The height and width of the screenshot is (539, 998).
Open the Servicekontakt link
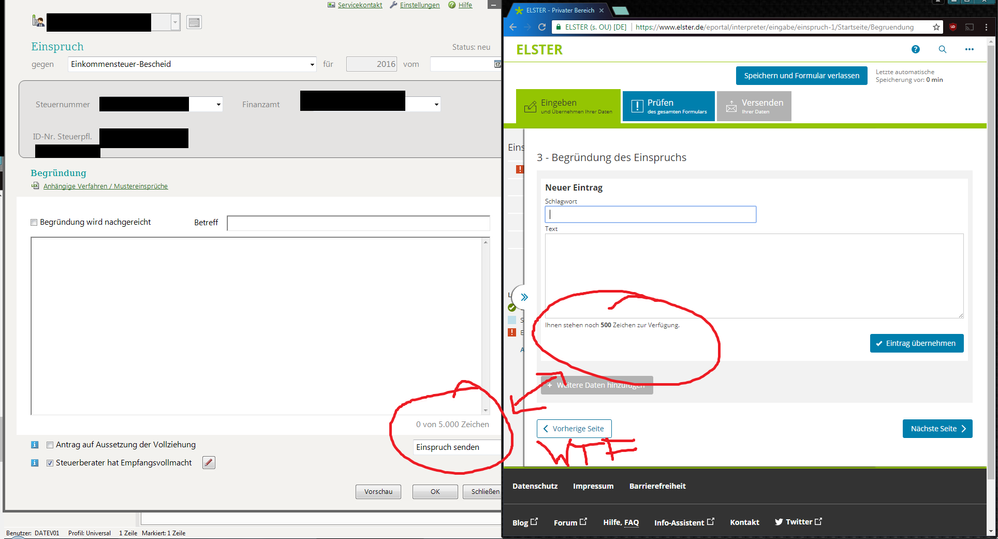(x=360, y=5)
